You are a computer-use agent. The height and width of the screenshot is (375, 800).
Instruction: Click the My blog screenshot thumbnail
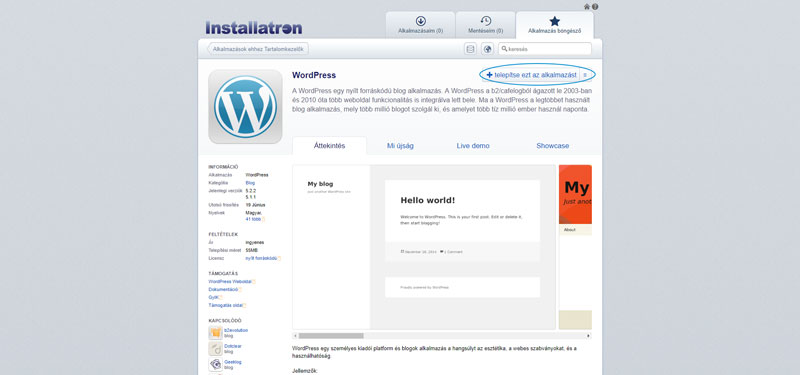click(424, 247)
